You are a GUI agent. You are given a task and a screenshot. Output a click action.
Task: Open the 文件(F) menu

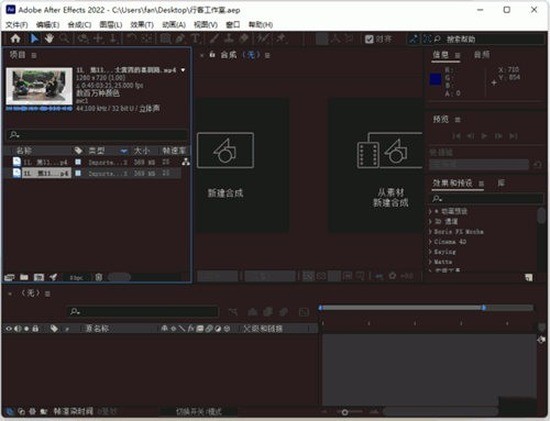[x=16, y=25]
